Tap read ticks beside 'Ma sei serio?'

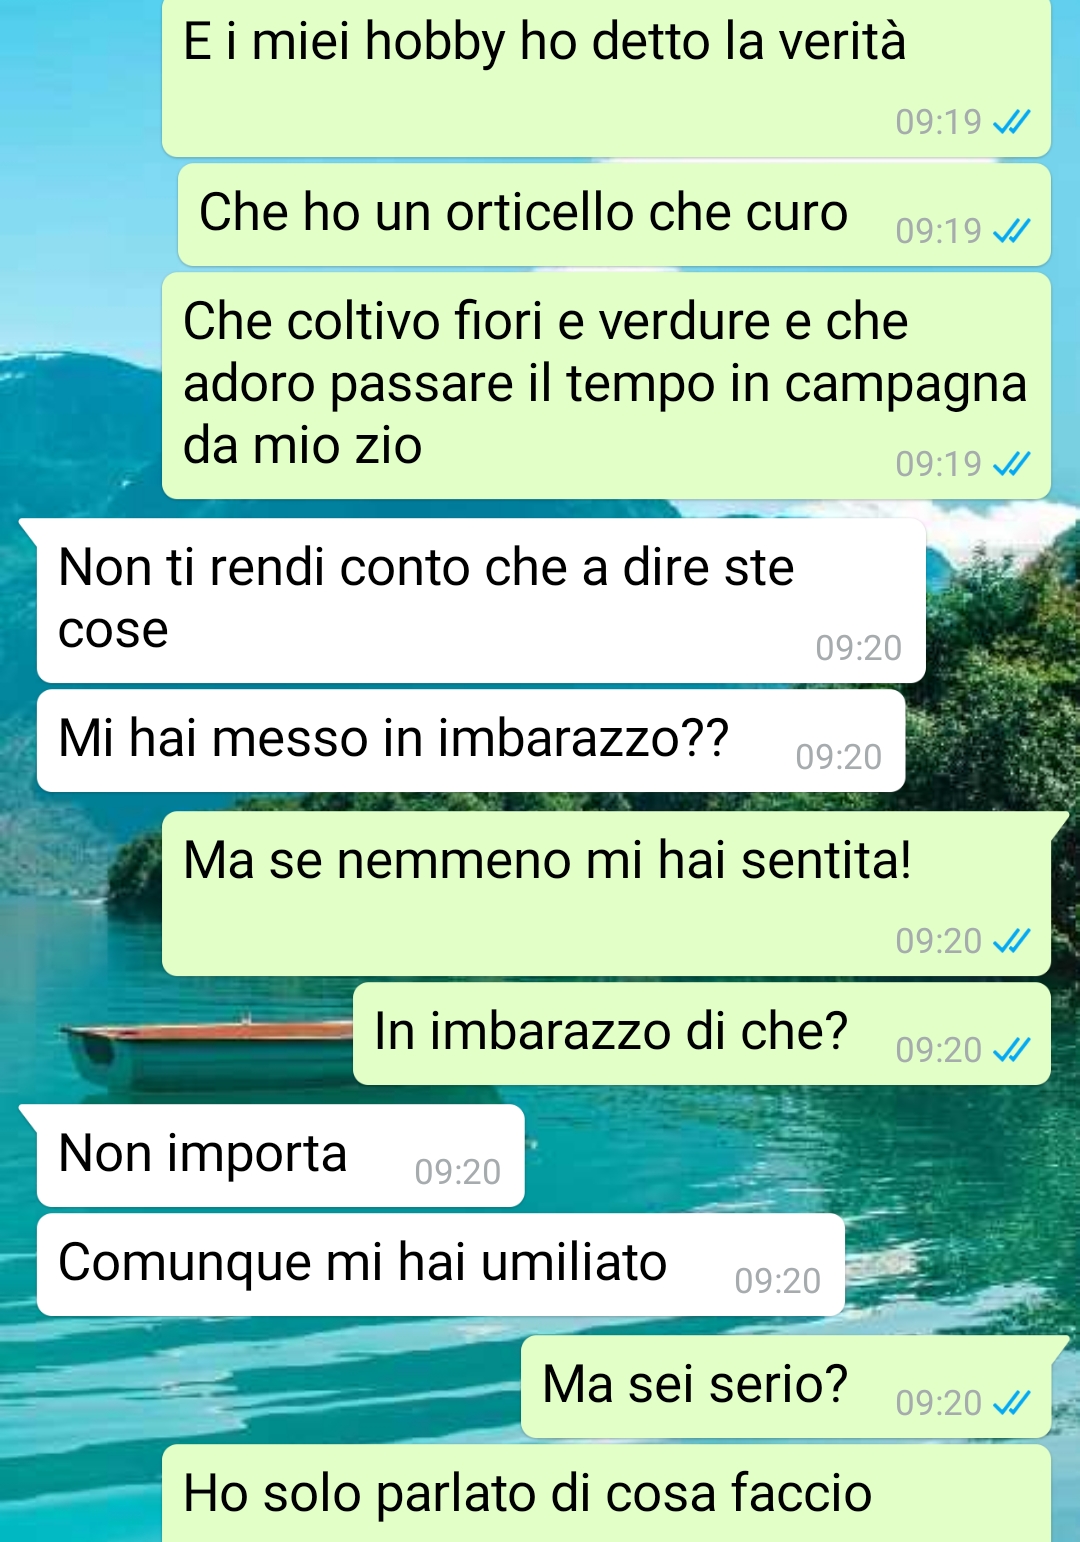tap(1011, 1403)
